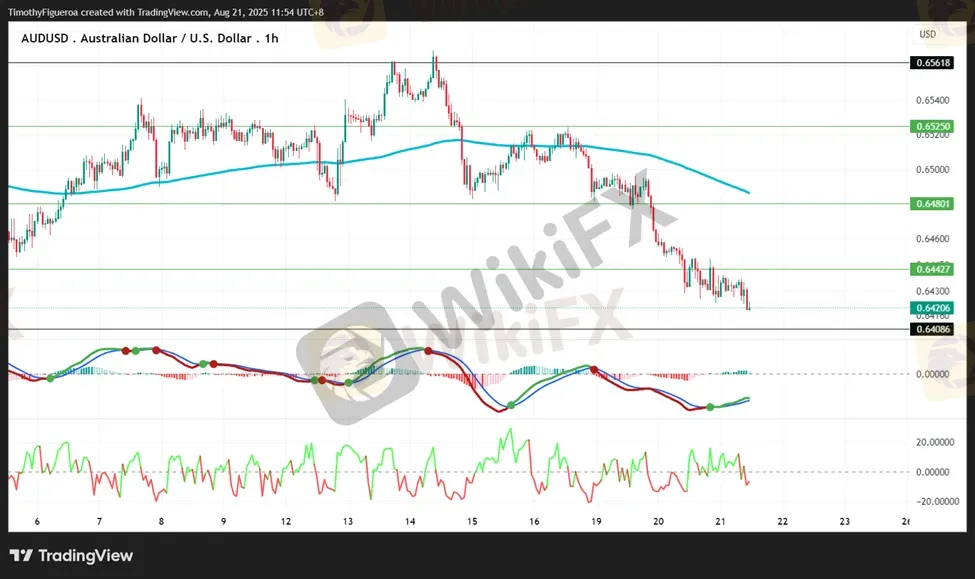Select the 0.65250 green price level label
Screen dimensions: 975x579
coord(932,127)
